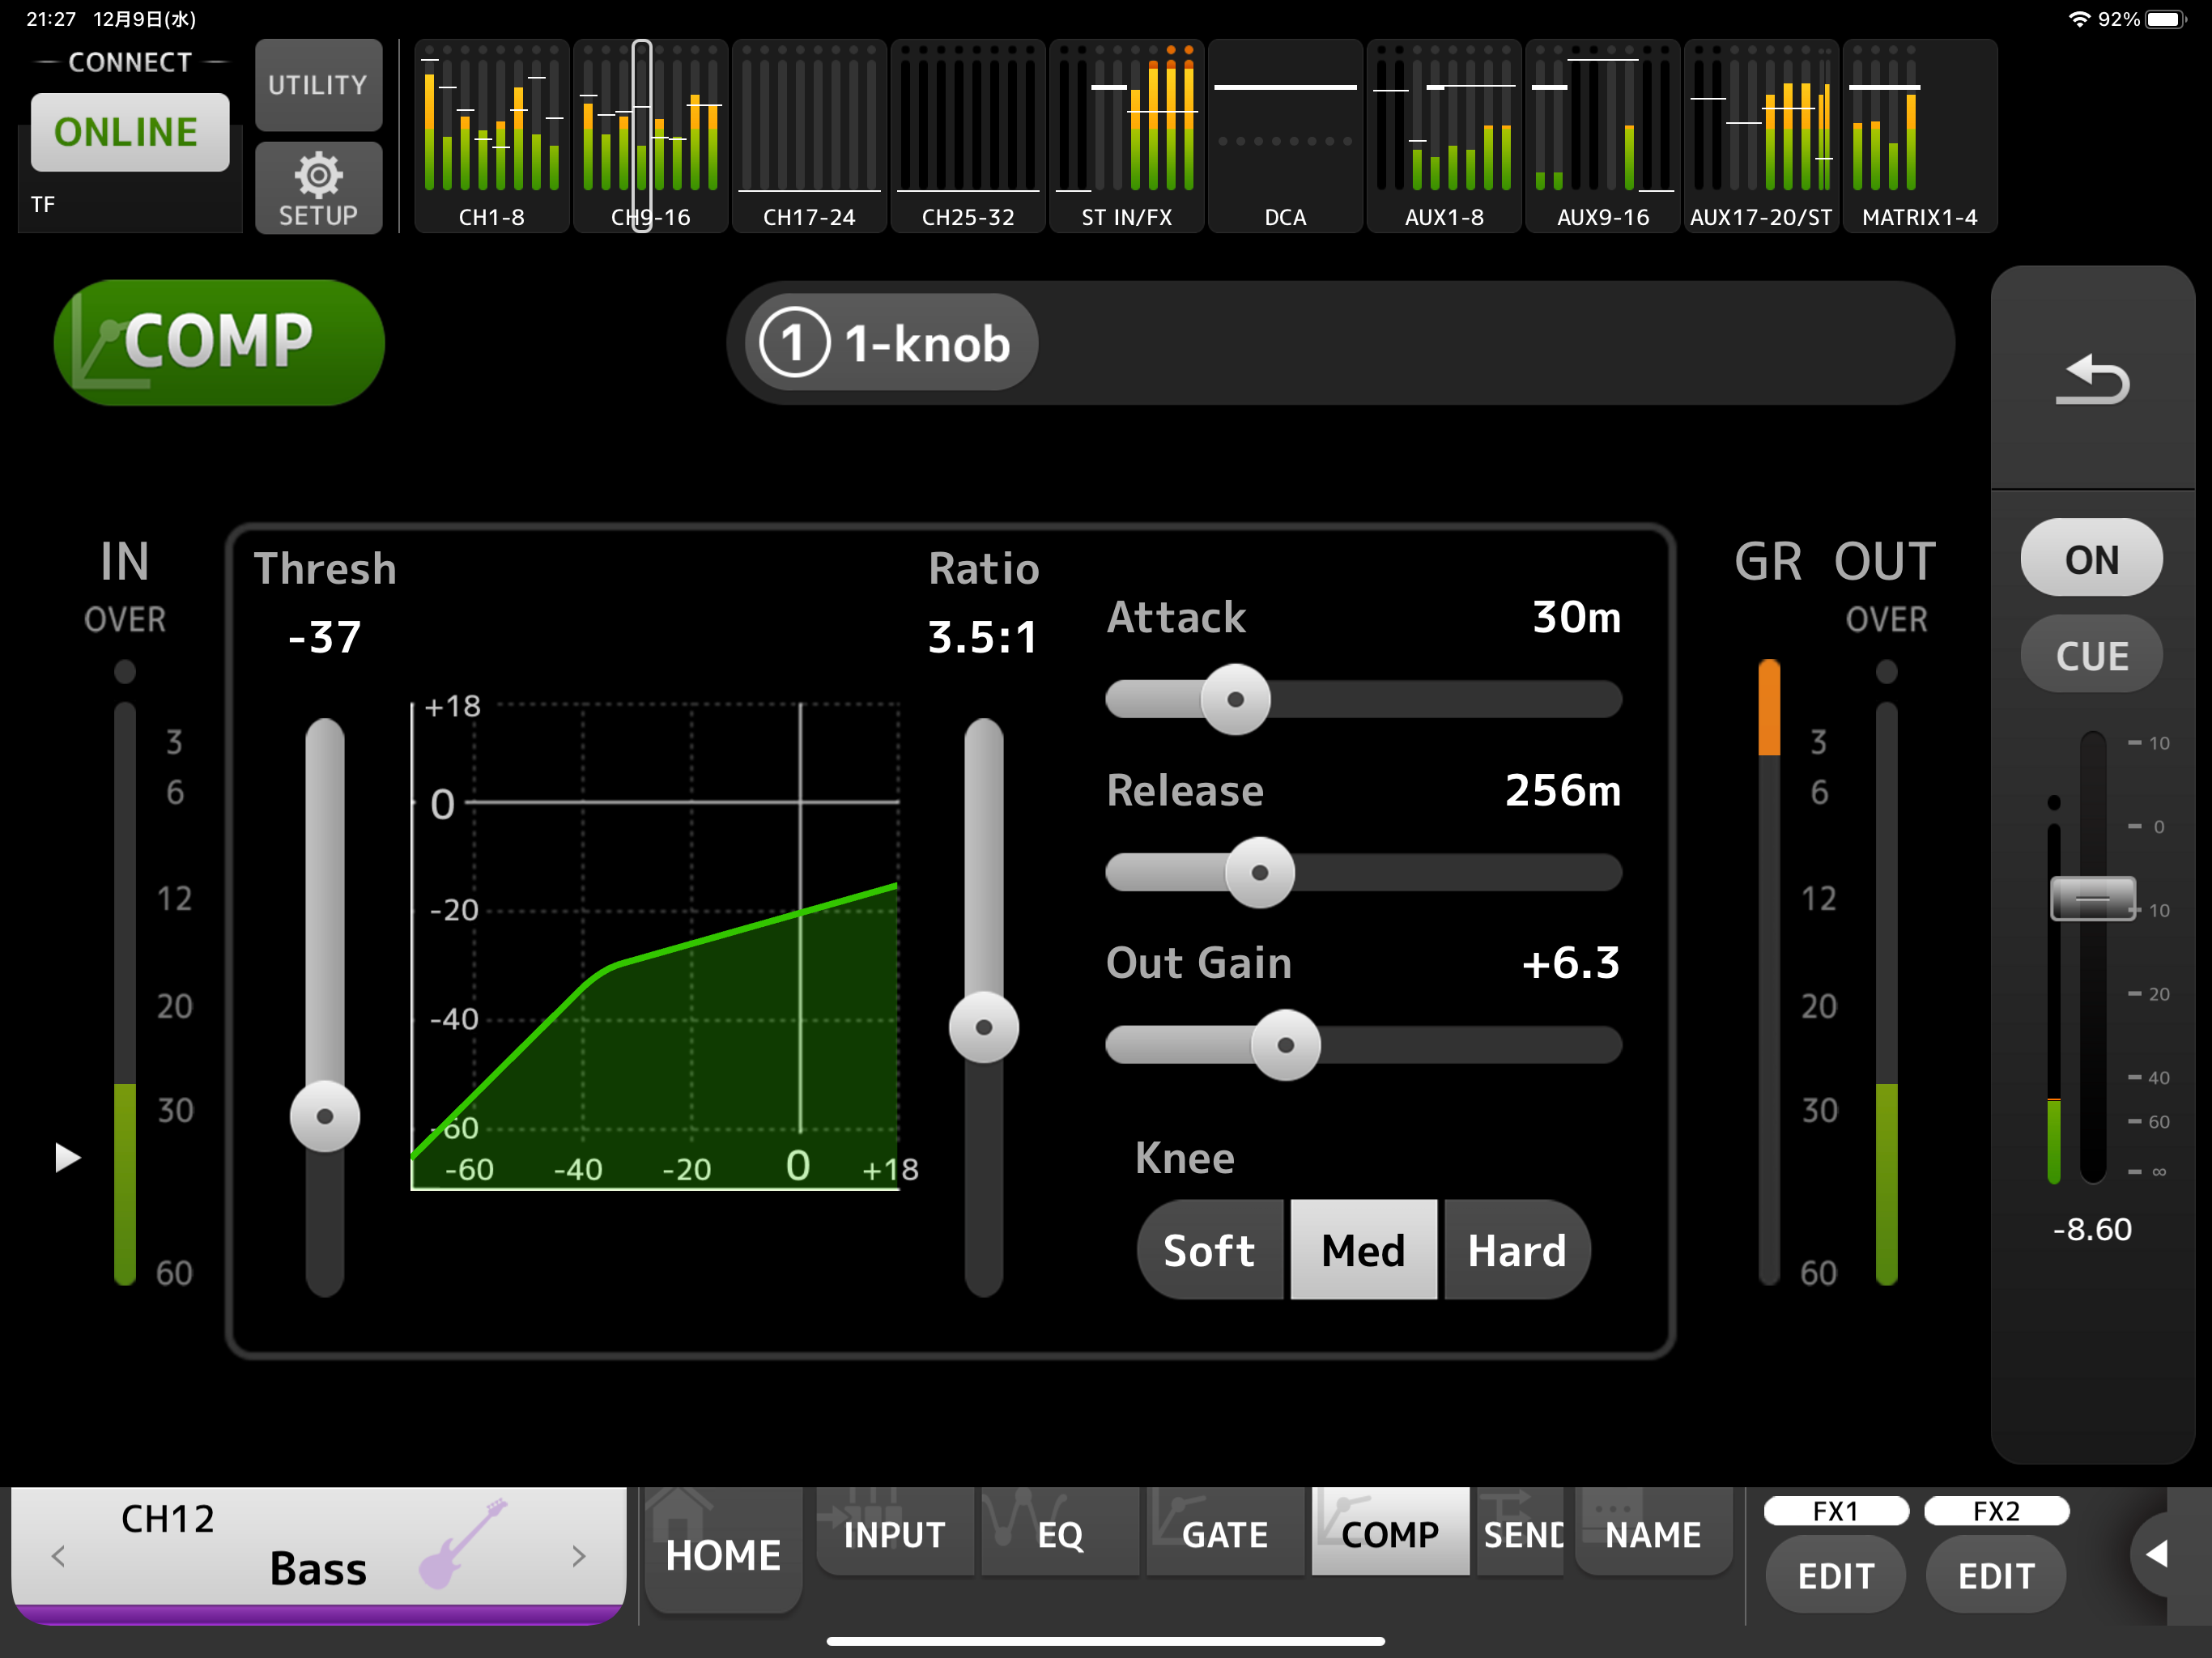Viewport: 2212px width, 1658px height.
Task: Click the Attack slider knob
Action: click(x=1235, y=699)
